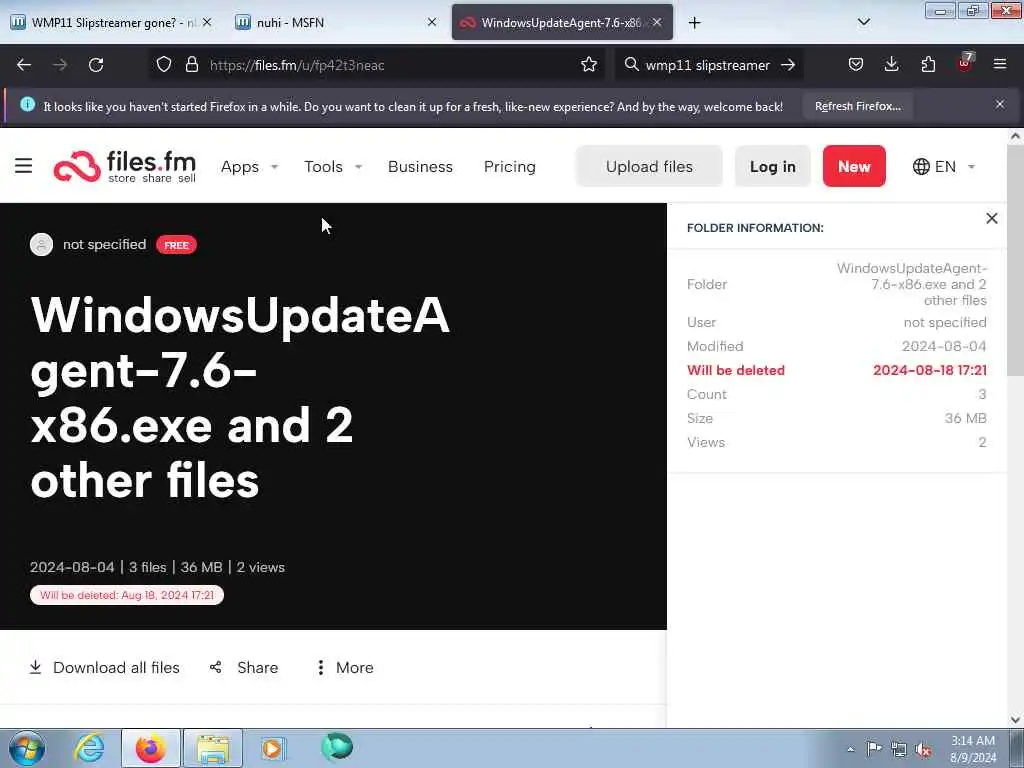Open the Business menu item
This screenshot has height=768, width=1024.
[x=420, y=167]
